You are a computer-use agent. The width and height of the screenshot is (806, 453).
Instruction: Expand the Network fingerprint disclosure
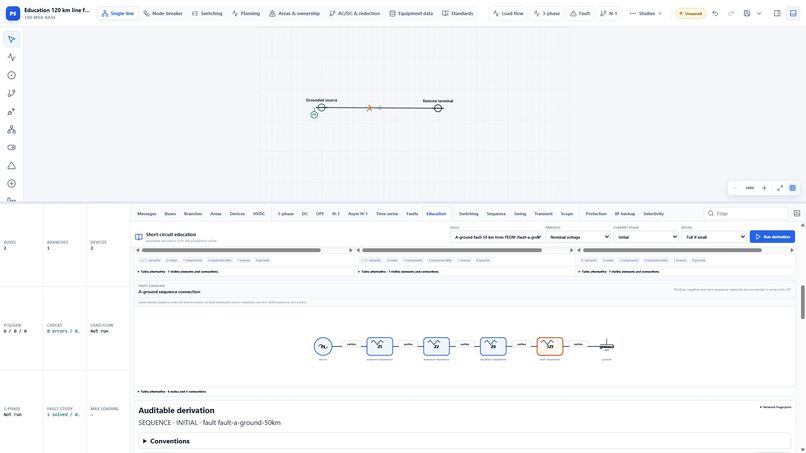pyautogui.click(x=775, y=407)
